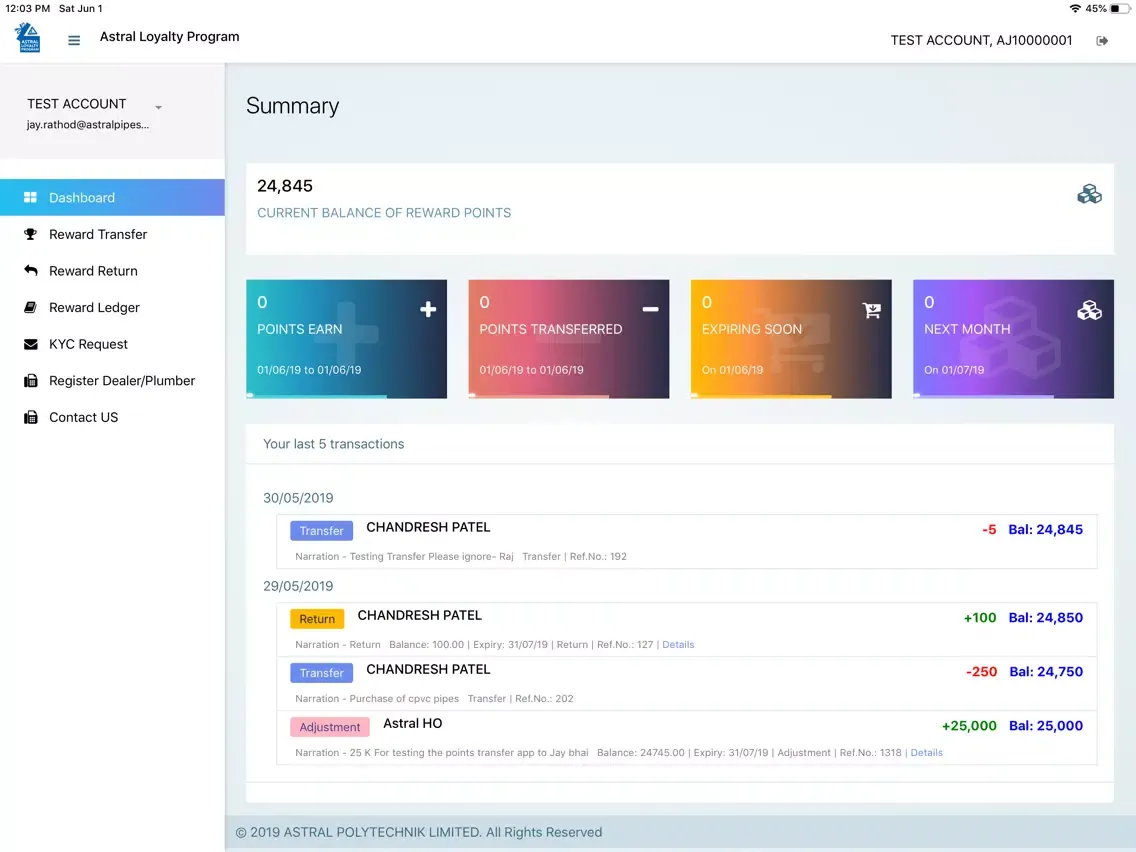Click the 12:03 PM status bar clock
The image size is (1136, 852).
tap(28, 9)
